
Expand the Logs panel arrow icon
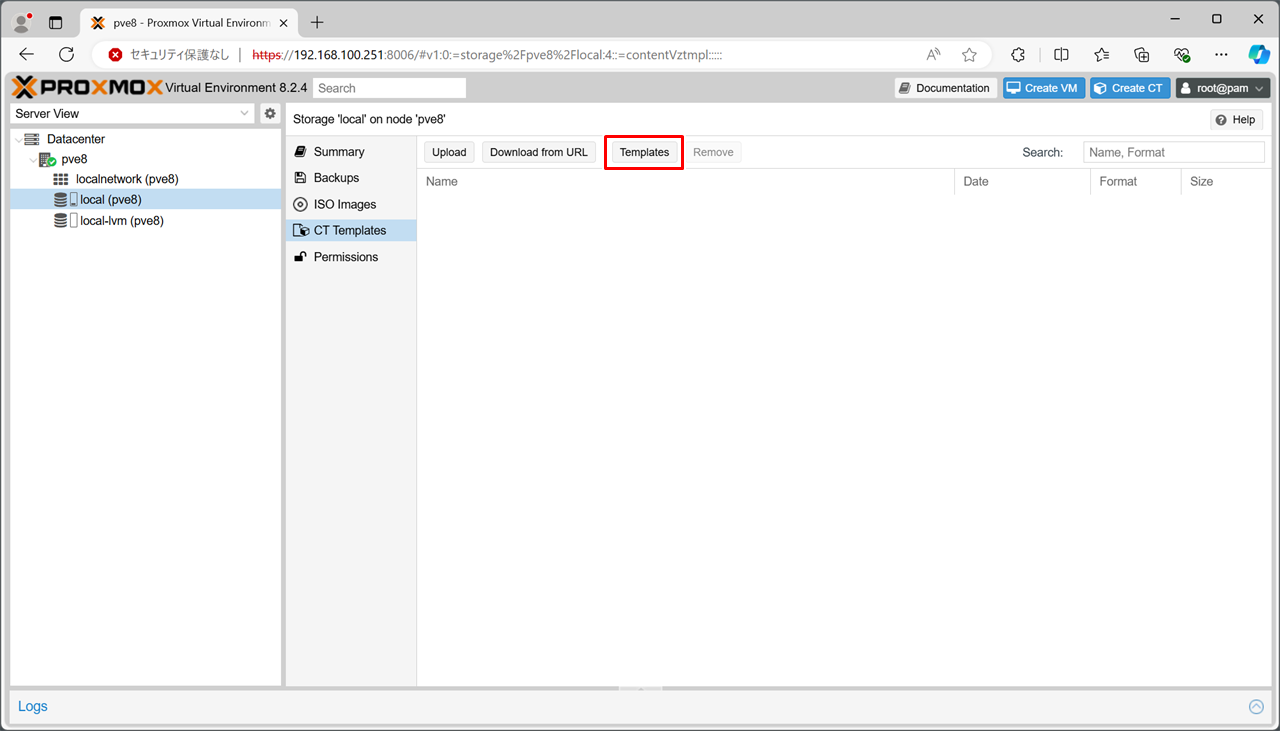coord(1256,707)
